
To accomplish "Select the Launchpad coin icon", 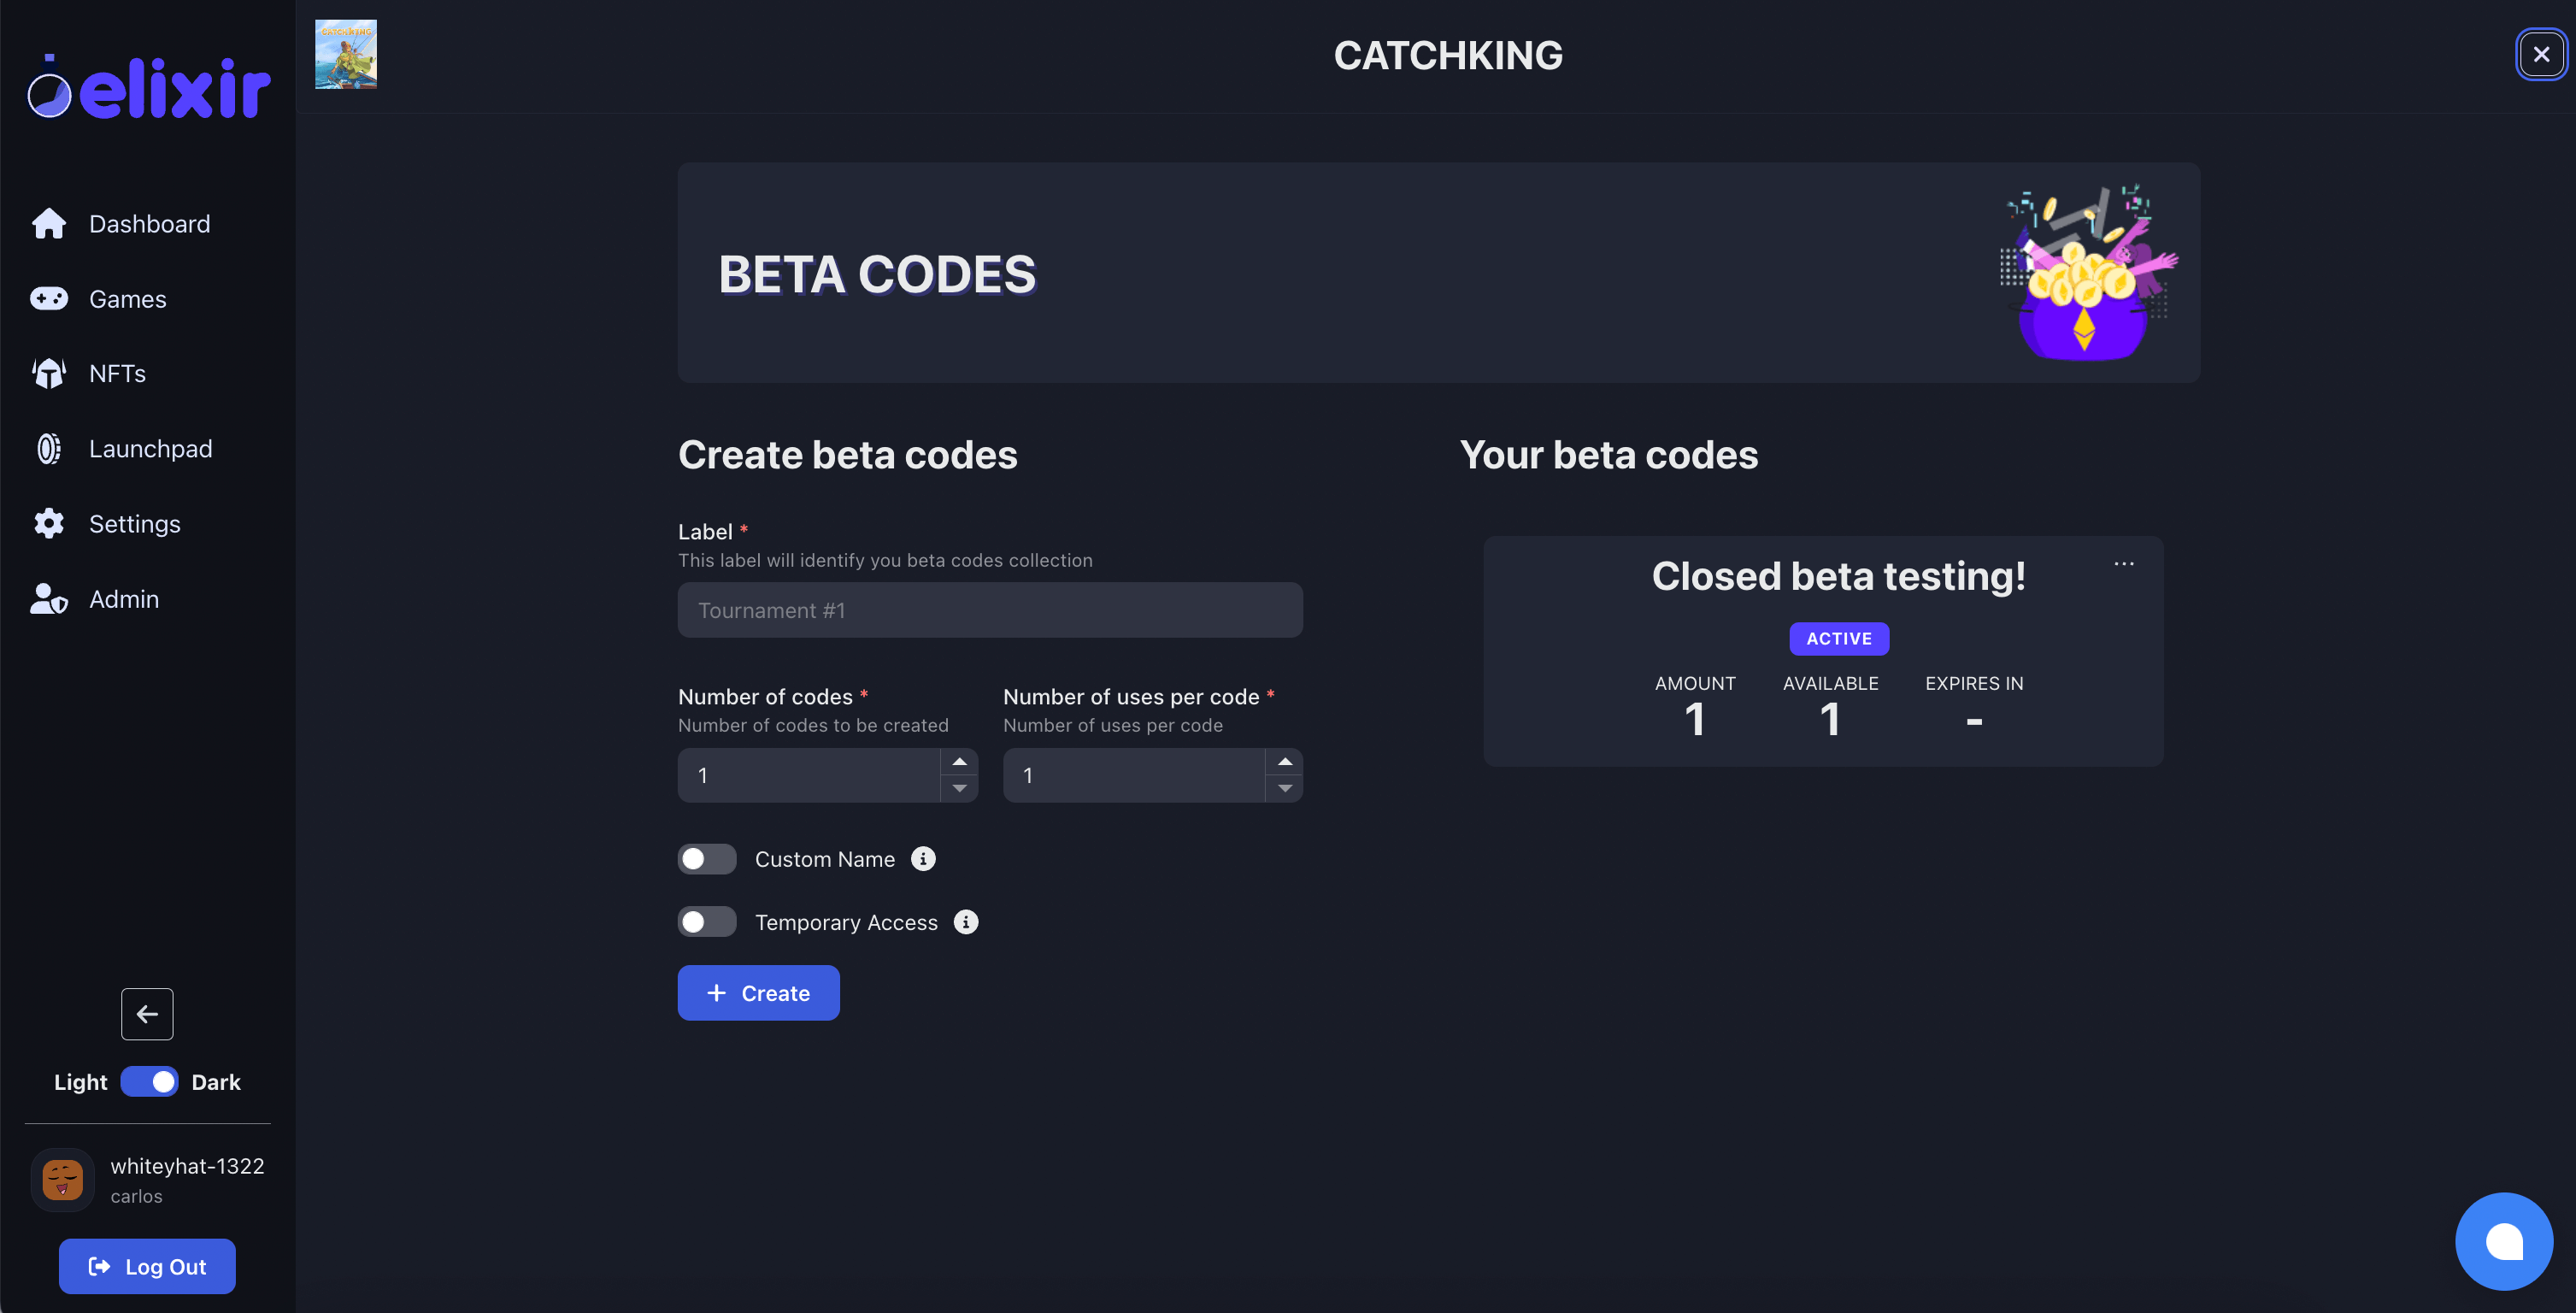I will click(x=48, y=449).
